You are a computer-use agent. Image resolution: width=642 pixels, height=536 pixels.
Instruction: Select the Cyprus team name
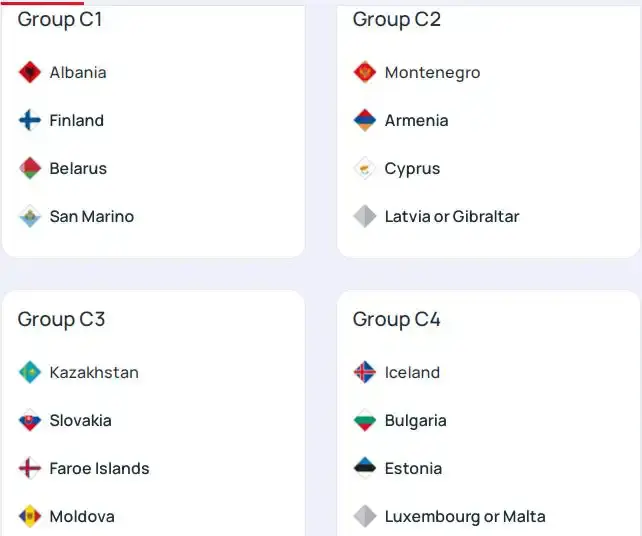tap(412, 168)
